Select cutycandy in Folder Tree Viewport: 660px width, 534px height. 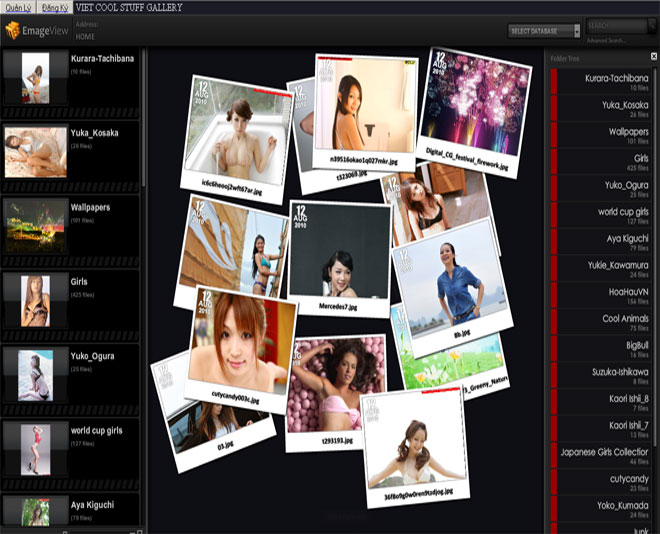(601, 482)
